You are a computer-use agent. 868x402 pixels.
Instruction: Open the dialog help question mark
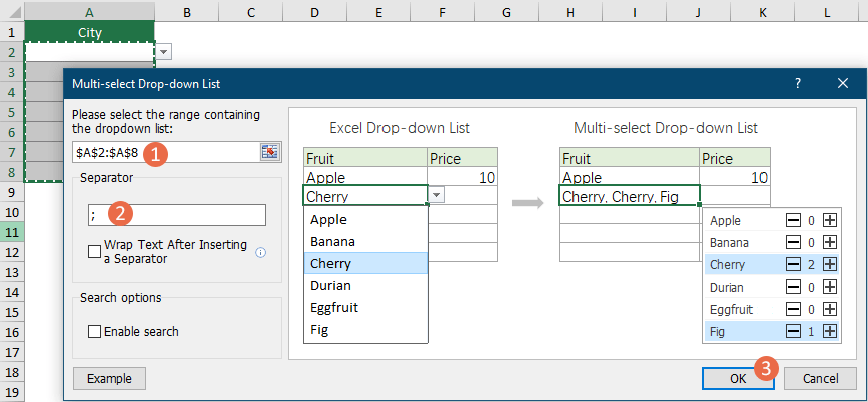(798, 84)
